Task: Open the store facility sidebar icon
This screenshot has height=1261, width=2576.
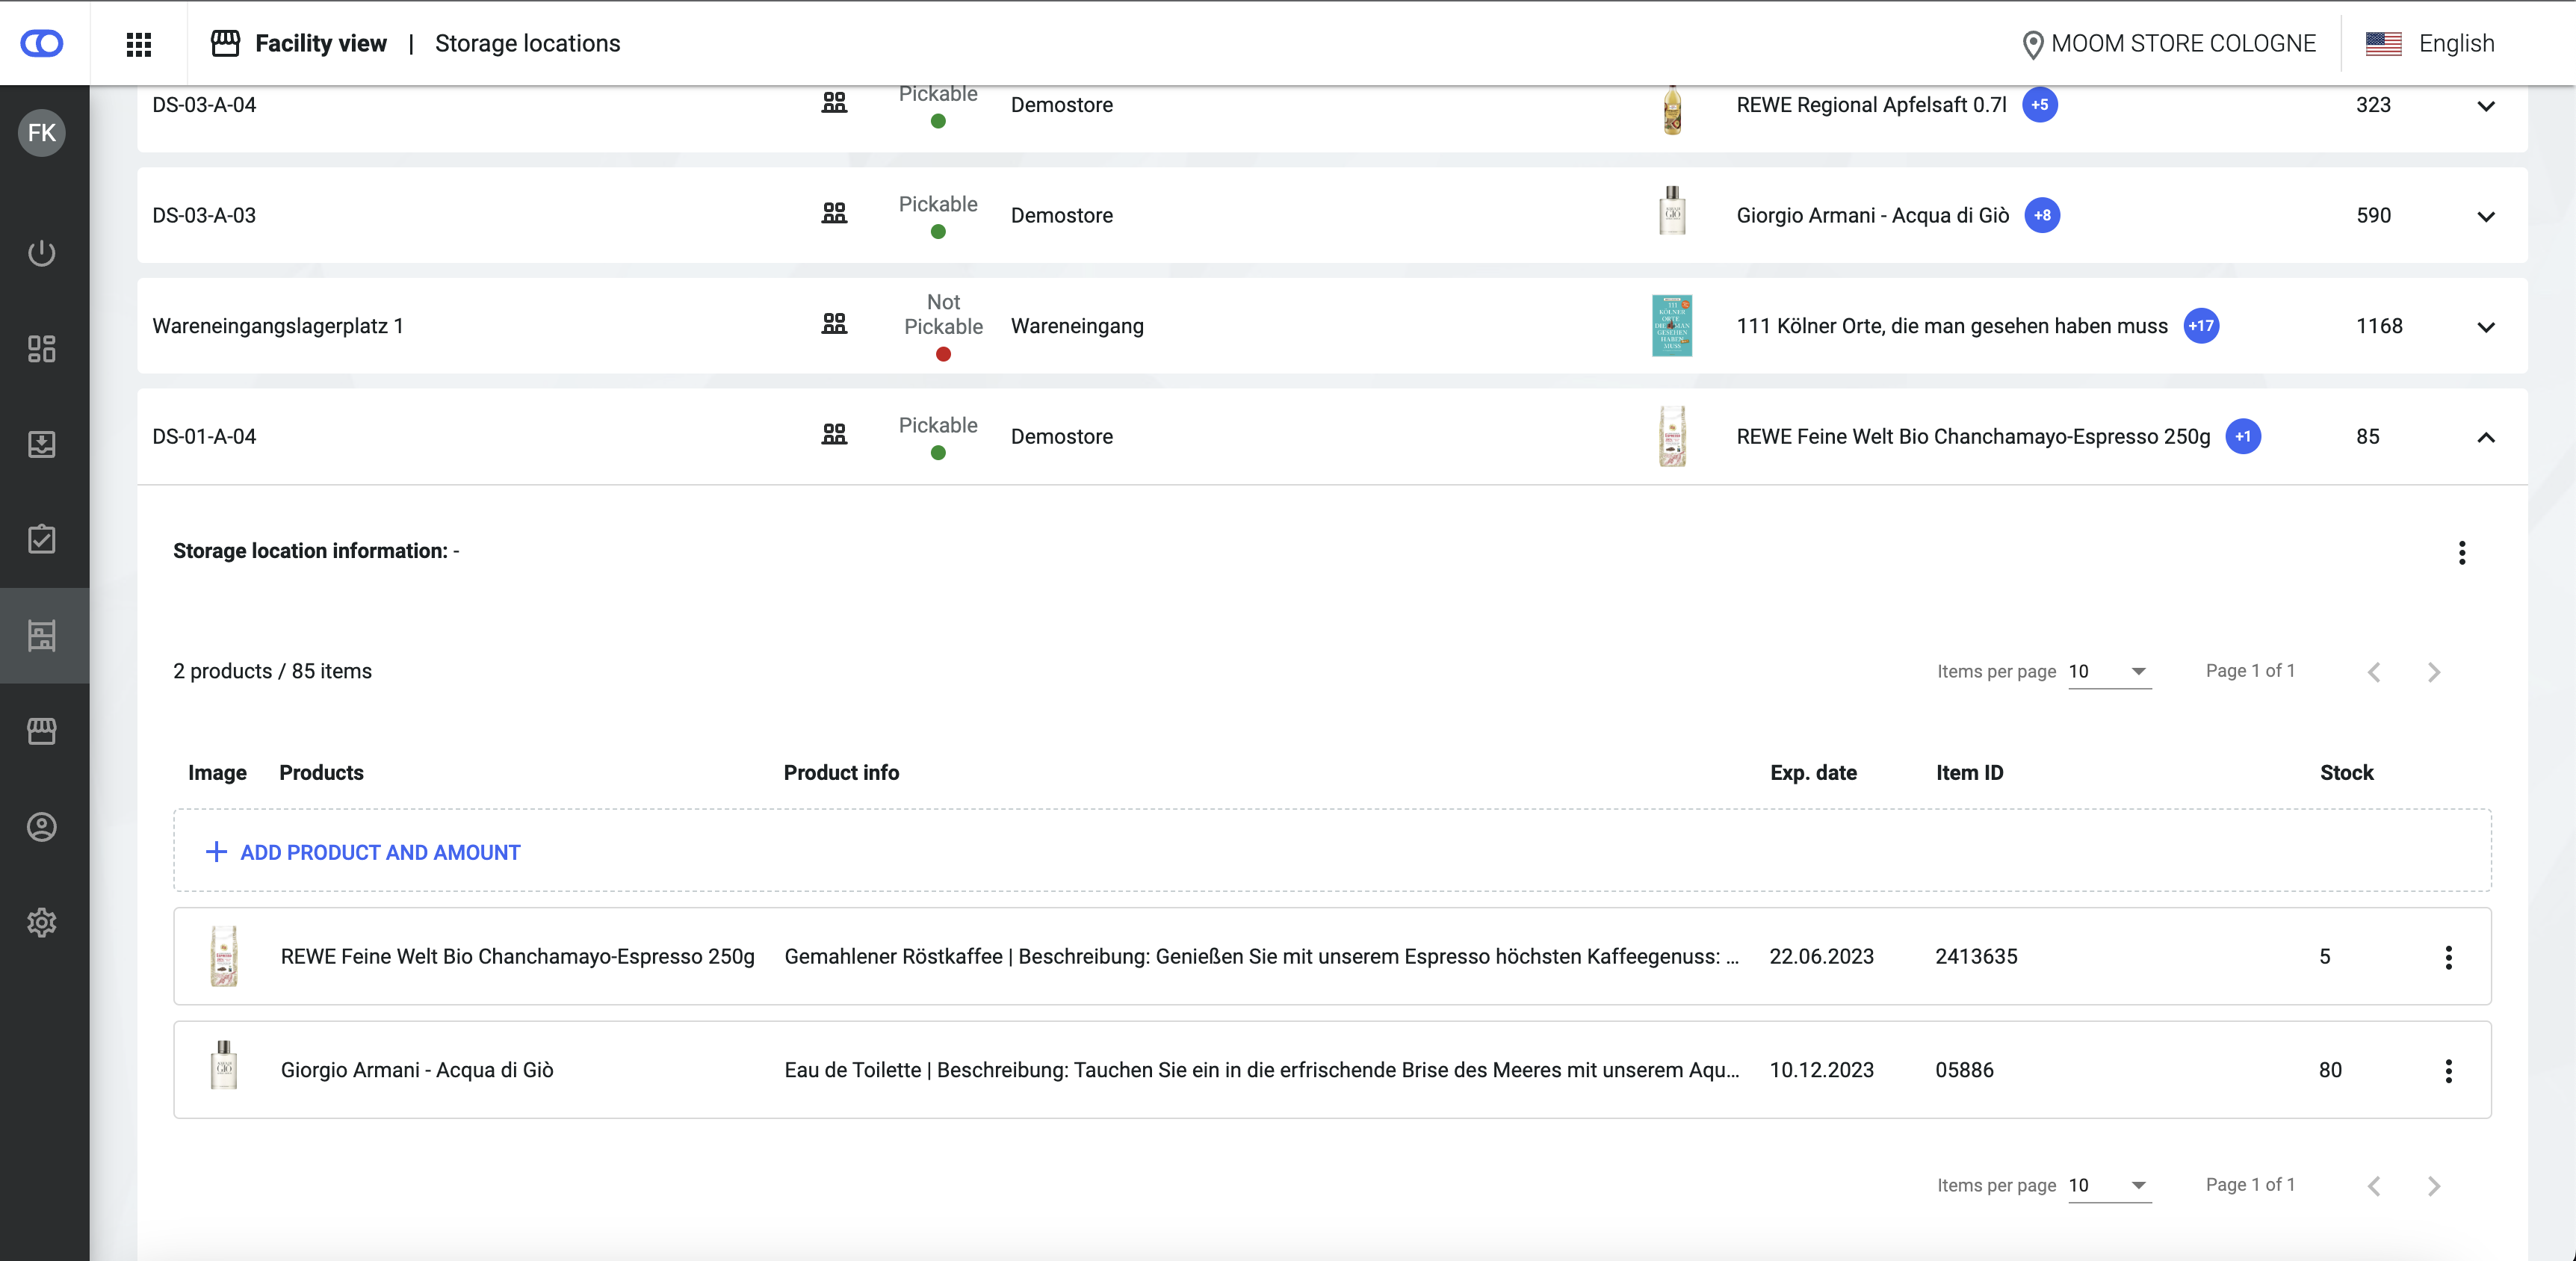Action: point(42,731)
